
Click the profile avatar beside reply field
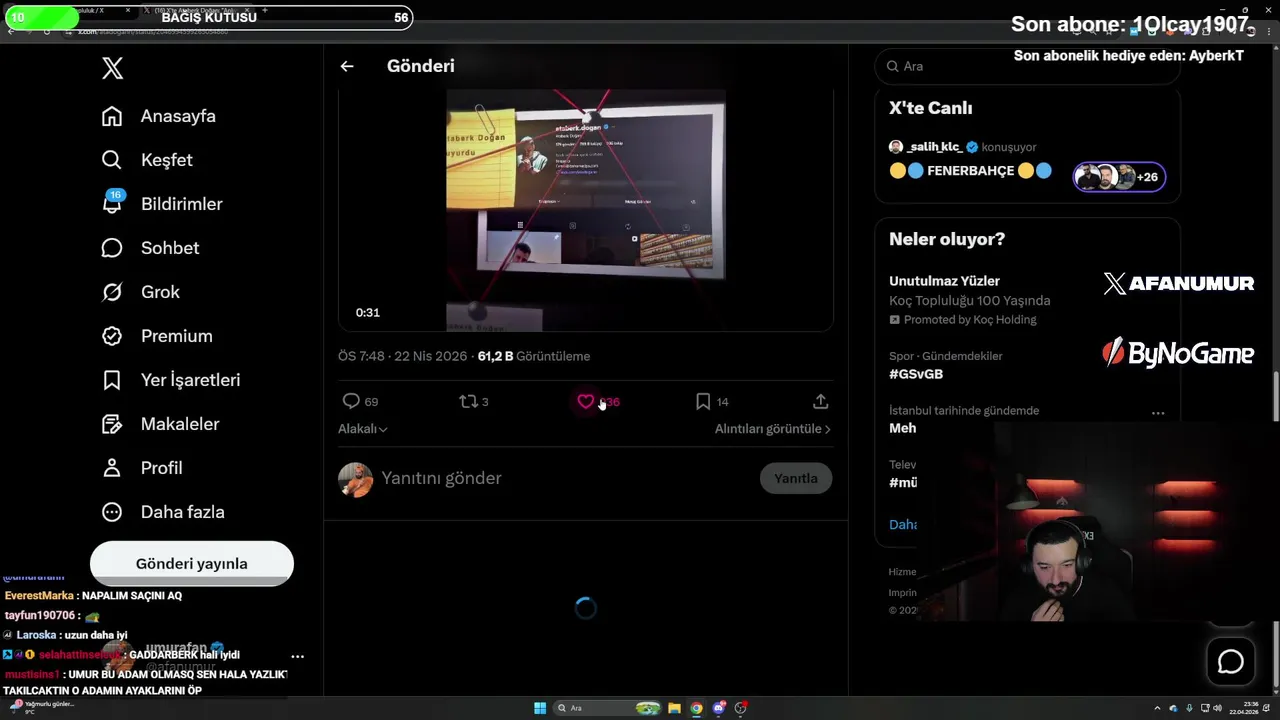click(355, 479)
